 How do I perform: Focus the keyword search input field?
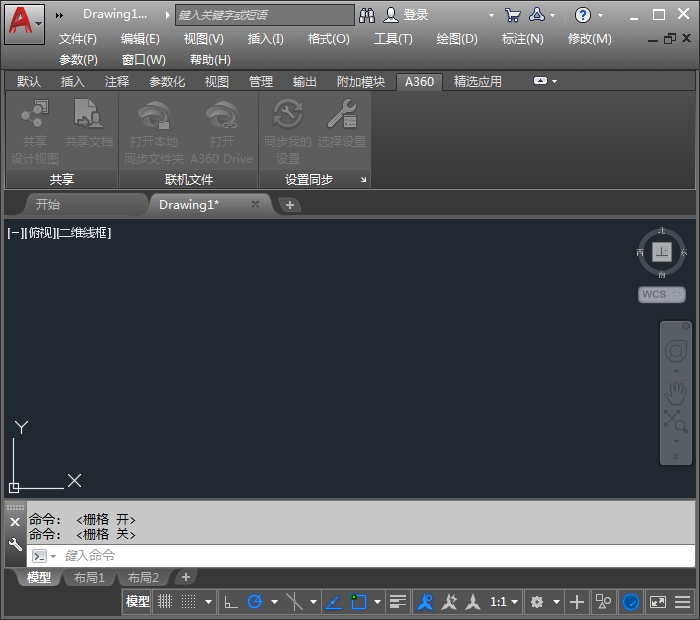click(265, 15)
